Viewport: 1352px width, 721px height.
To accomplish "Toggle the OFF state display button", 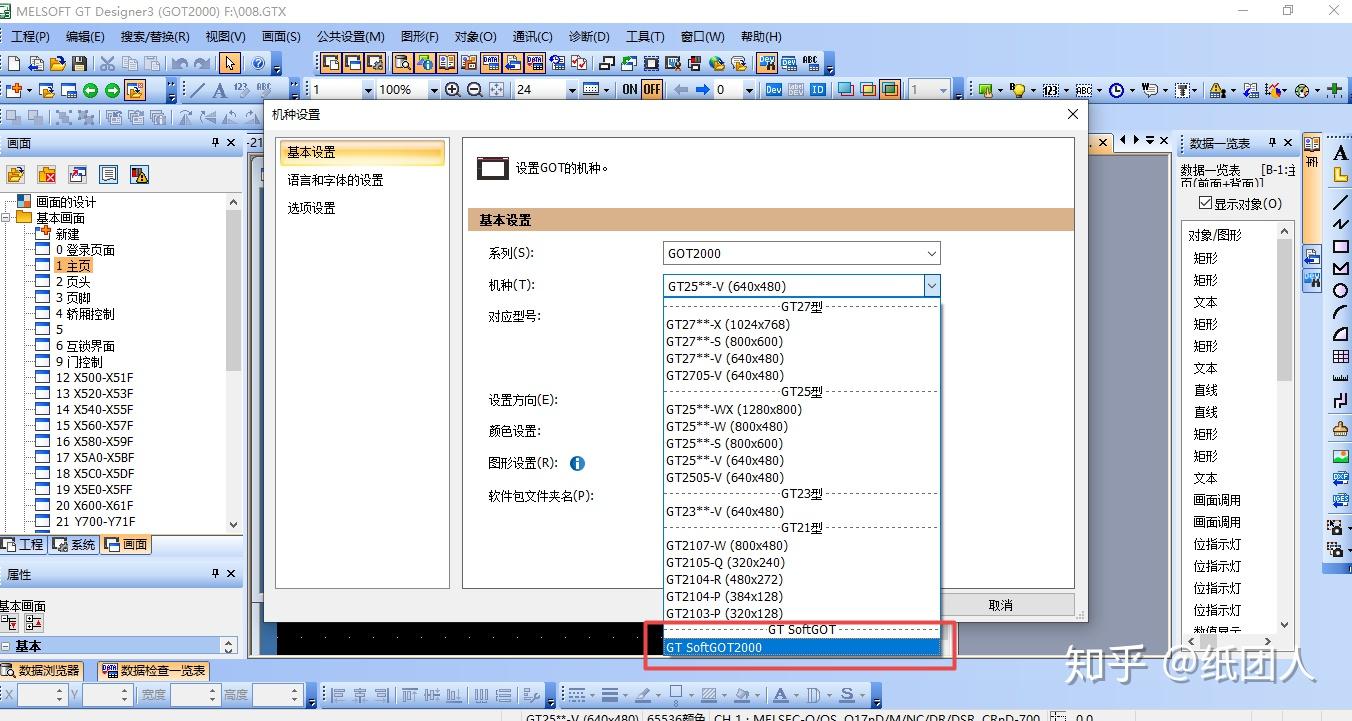I will [x=650, y=89].
